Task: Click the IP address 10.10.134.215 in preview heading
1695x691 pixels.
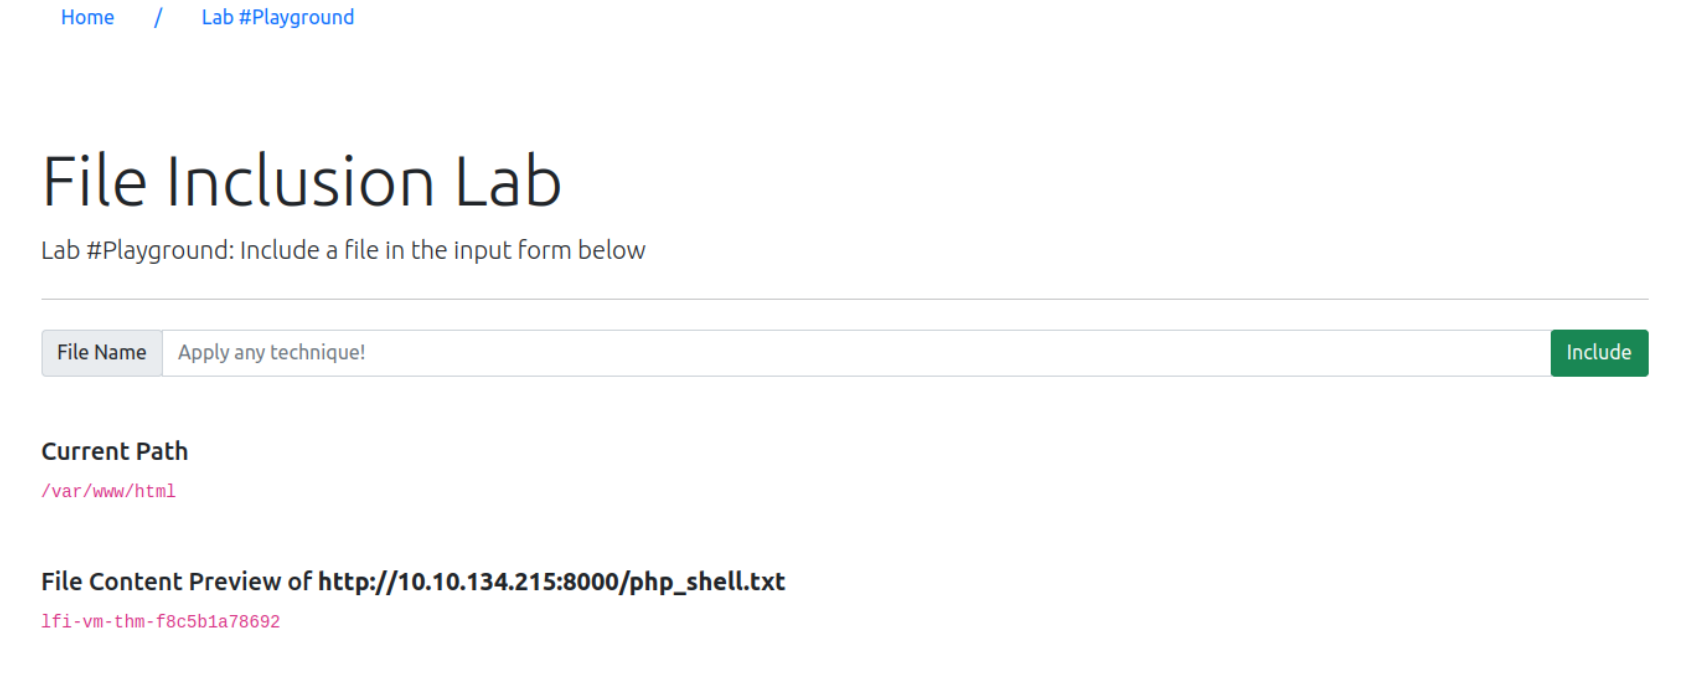Action: click(x=477, y=581)
